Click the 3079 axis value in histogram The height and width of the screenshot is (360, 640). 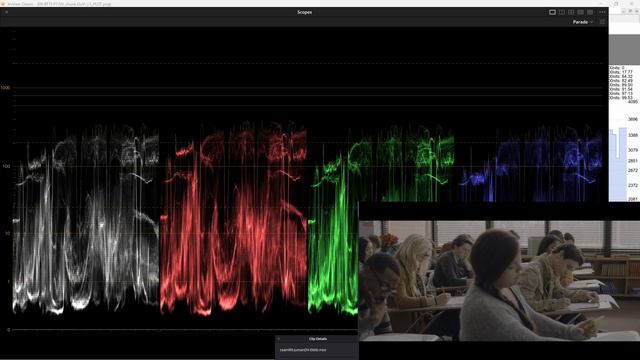click(633, 150)
